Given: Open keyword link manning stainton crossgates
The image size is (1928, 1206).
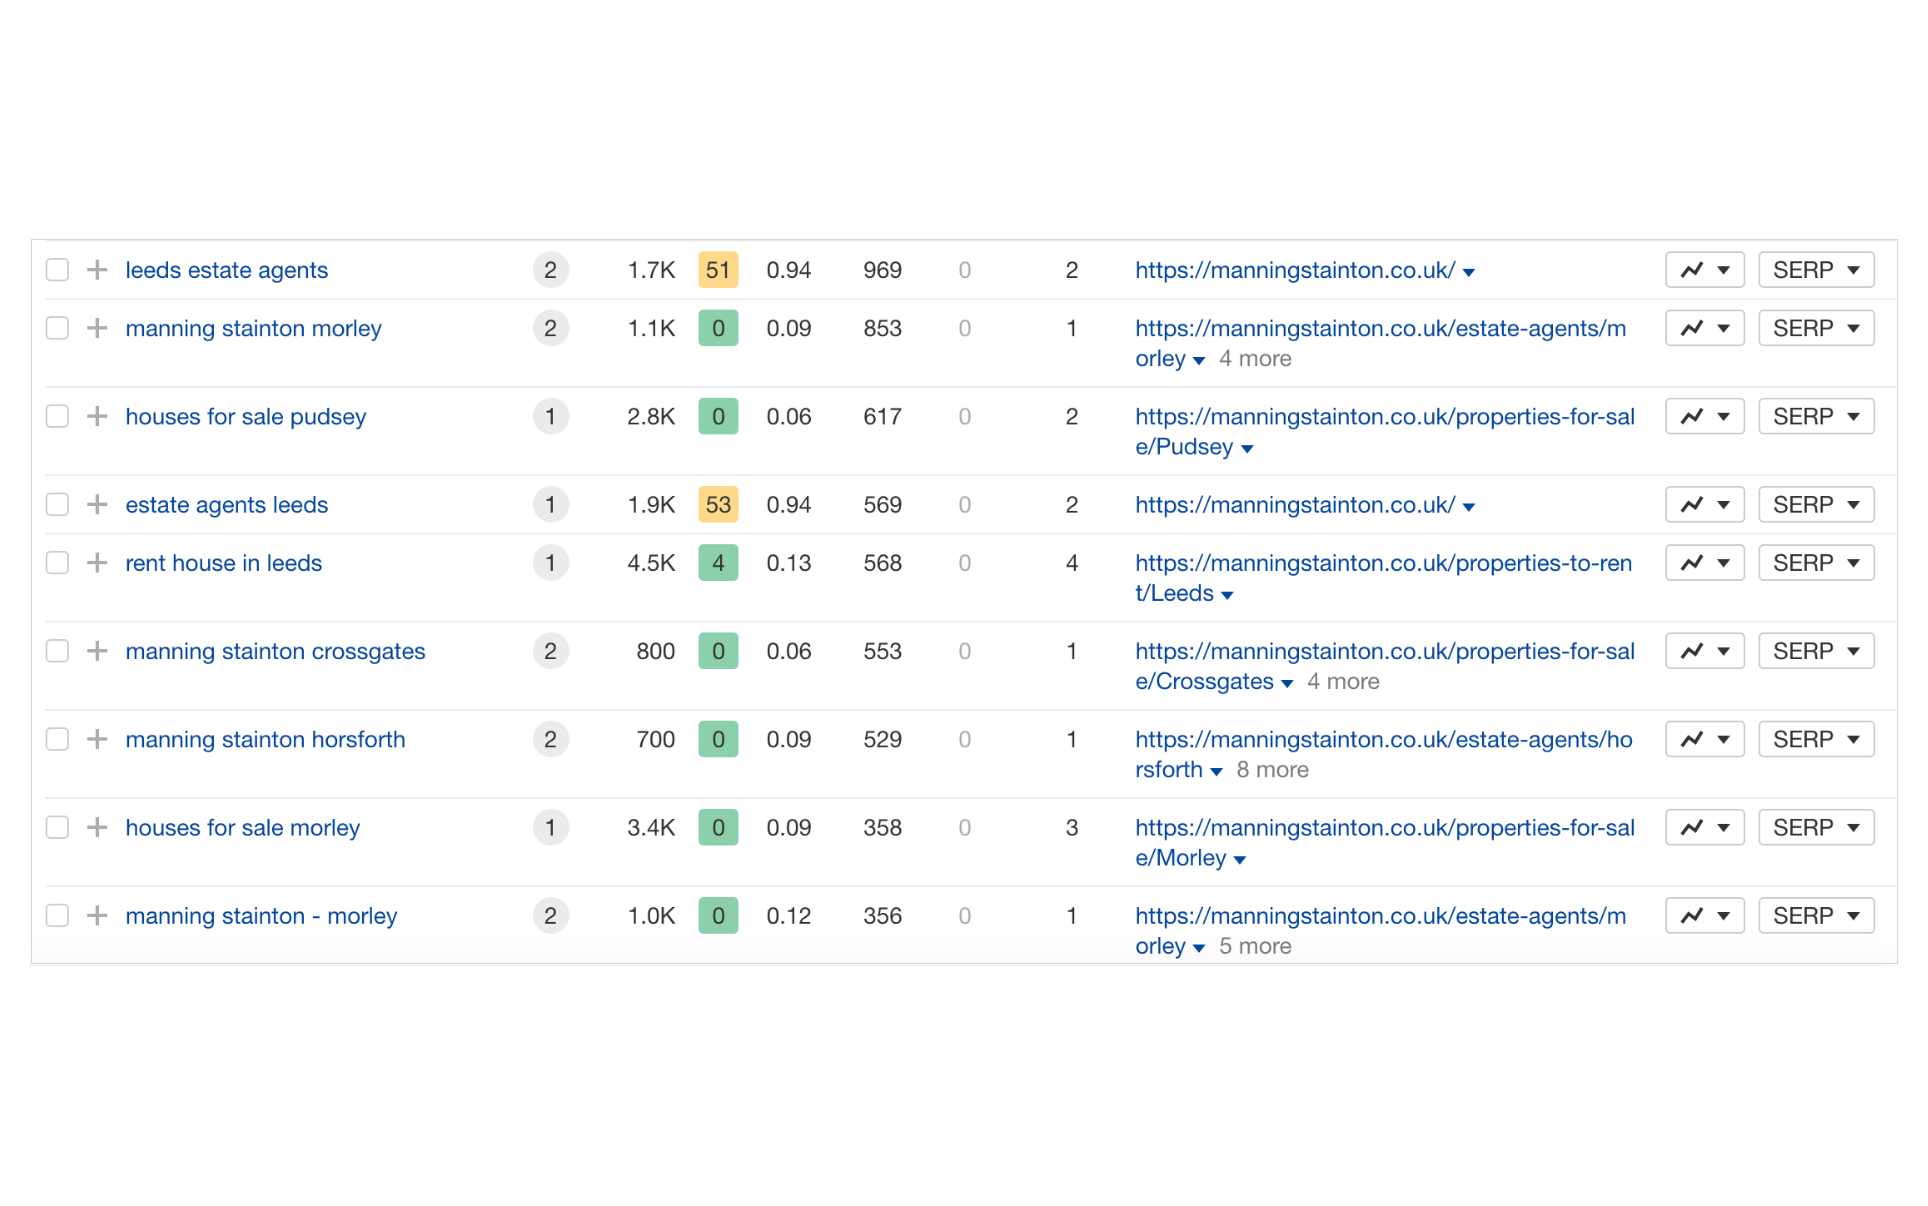Looking at the screenshot, I should coord(276,652).
